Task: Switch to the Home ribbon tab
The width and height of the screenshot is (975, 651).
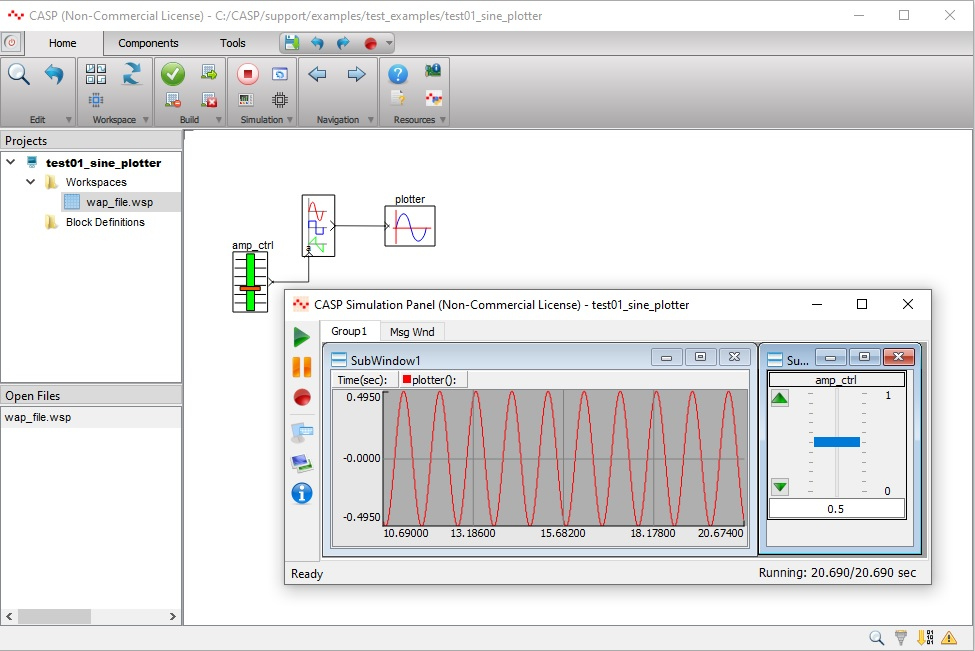Action: [63, 43]
